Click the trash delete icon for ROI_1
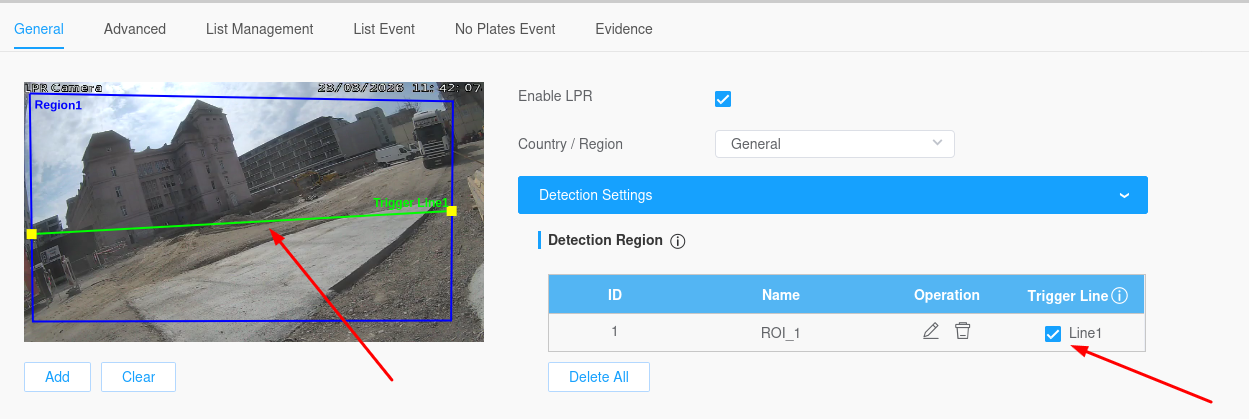1249x419 pixels. (962, 331)
